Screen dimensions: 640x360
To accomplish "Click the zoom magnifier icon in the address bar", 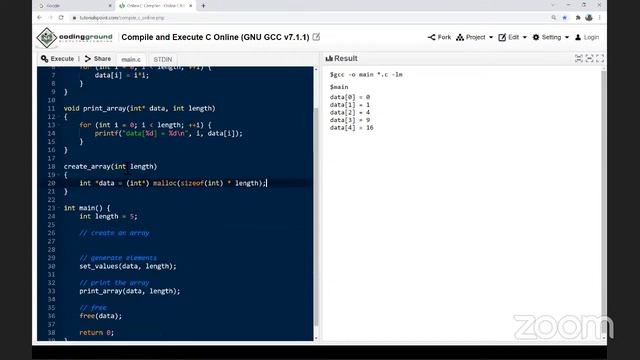I will tap(553, 18).
